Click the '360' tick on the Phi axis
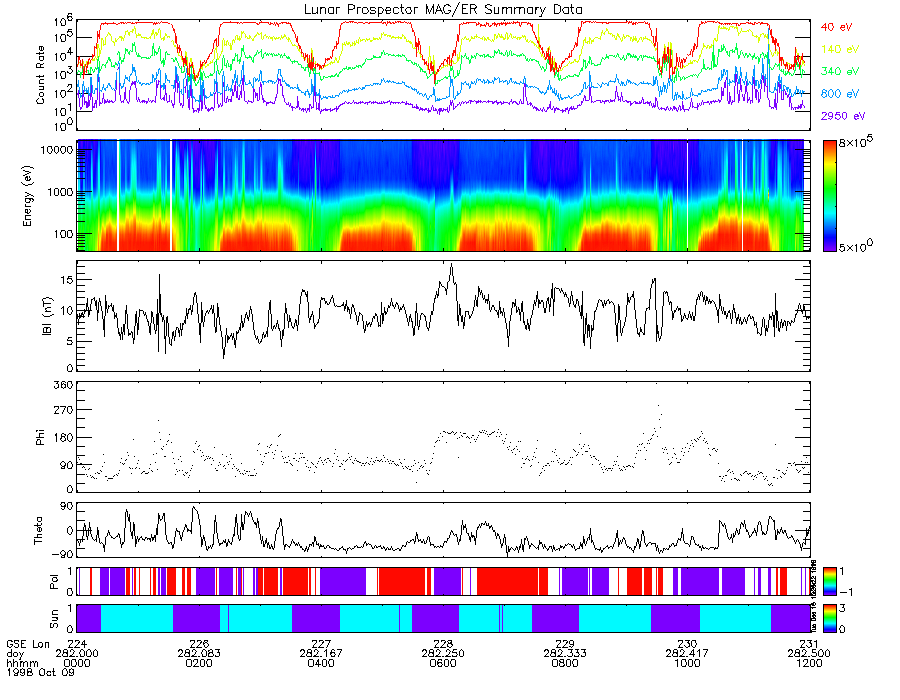This screenshot has height=700, width=900. [63, 385]
